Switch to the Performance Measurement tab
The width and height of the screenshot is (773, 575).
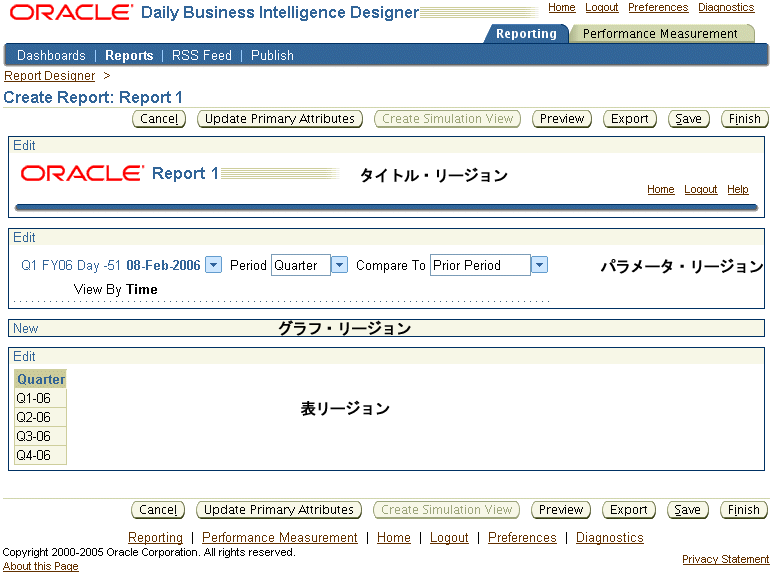(x=660, y=34)
